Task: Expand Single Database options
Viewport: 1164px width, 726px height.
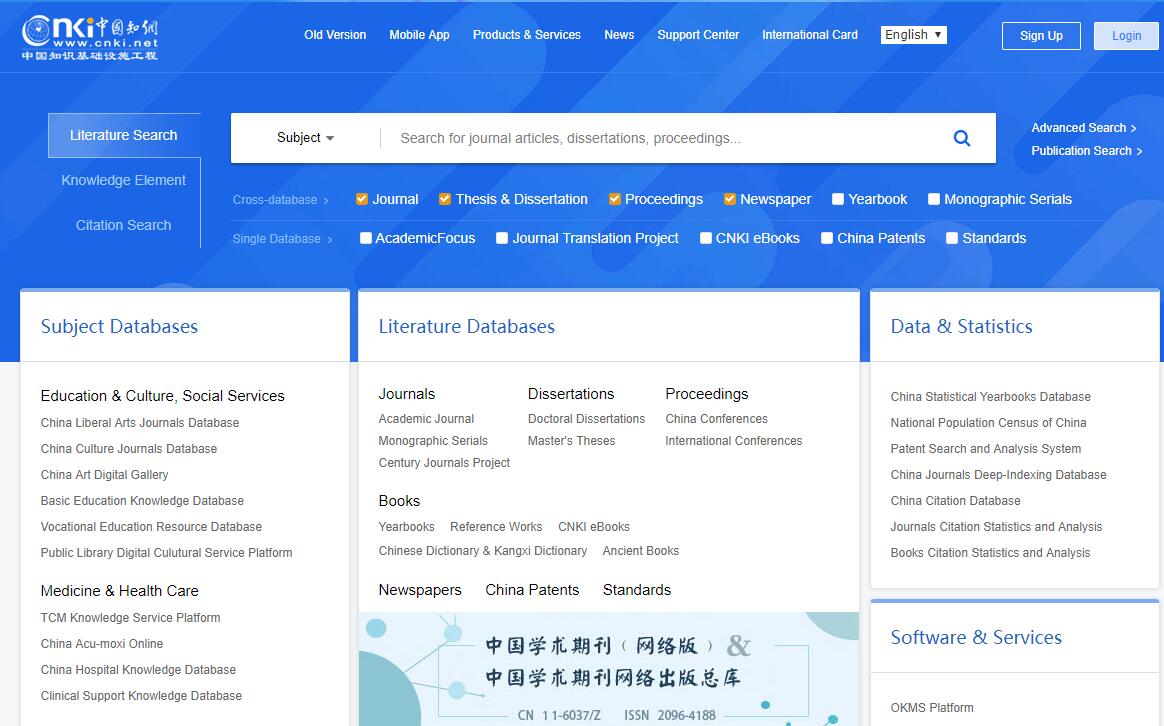Action: pos(282,239)
